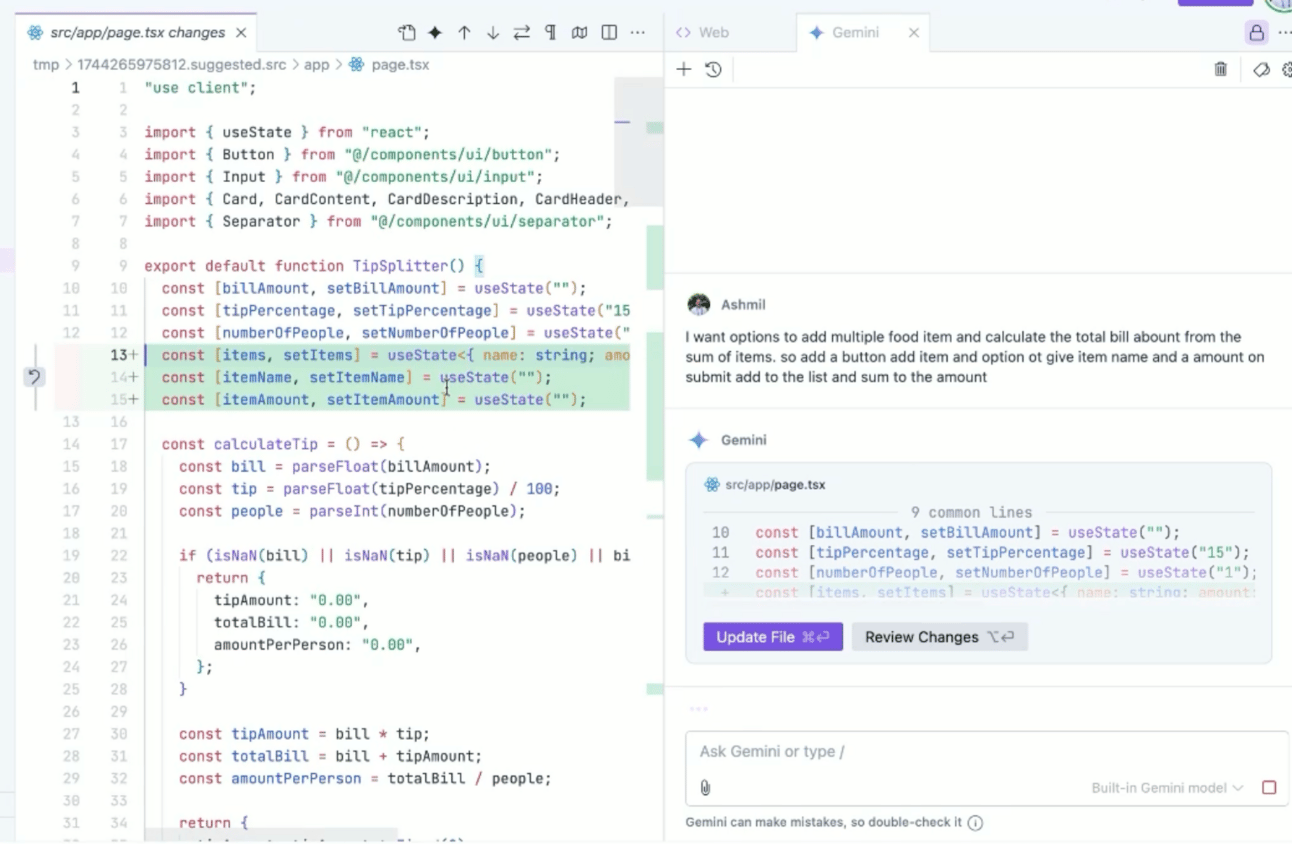Select the src/app/page.tsx changes tab

[x=136, y=33]
